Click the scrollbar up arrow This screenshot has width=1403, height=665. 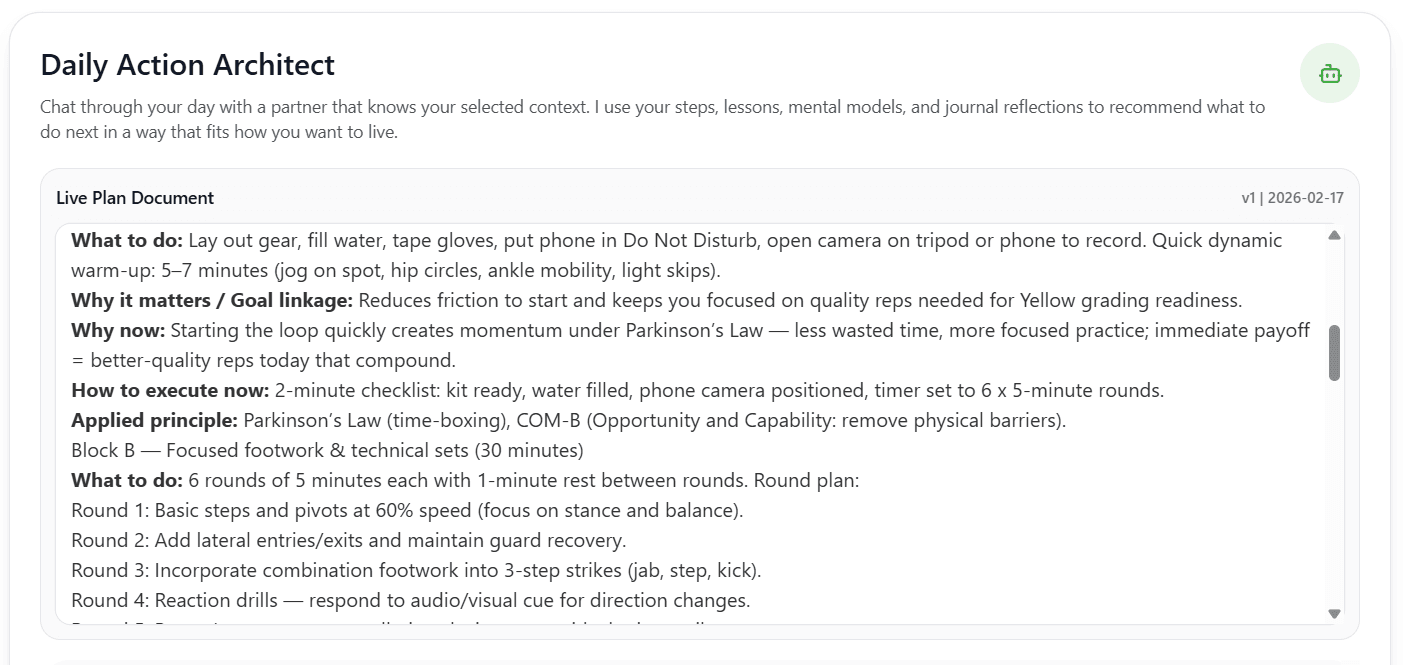click(x=1334, y=236)
